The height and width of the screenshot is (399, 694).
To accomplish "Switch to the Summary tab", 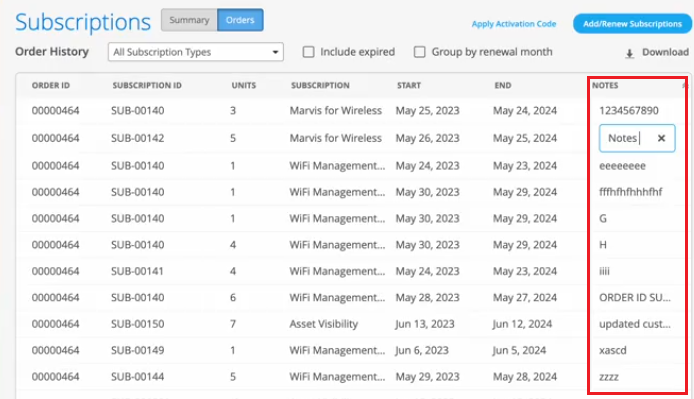I will pos(189,20).
